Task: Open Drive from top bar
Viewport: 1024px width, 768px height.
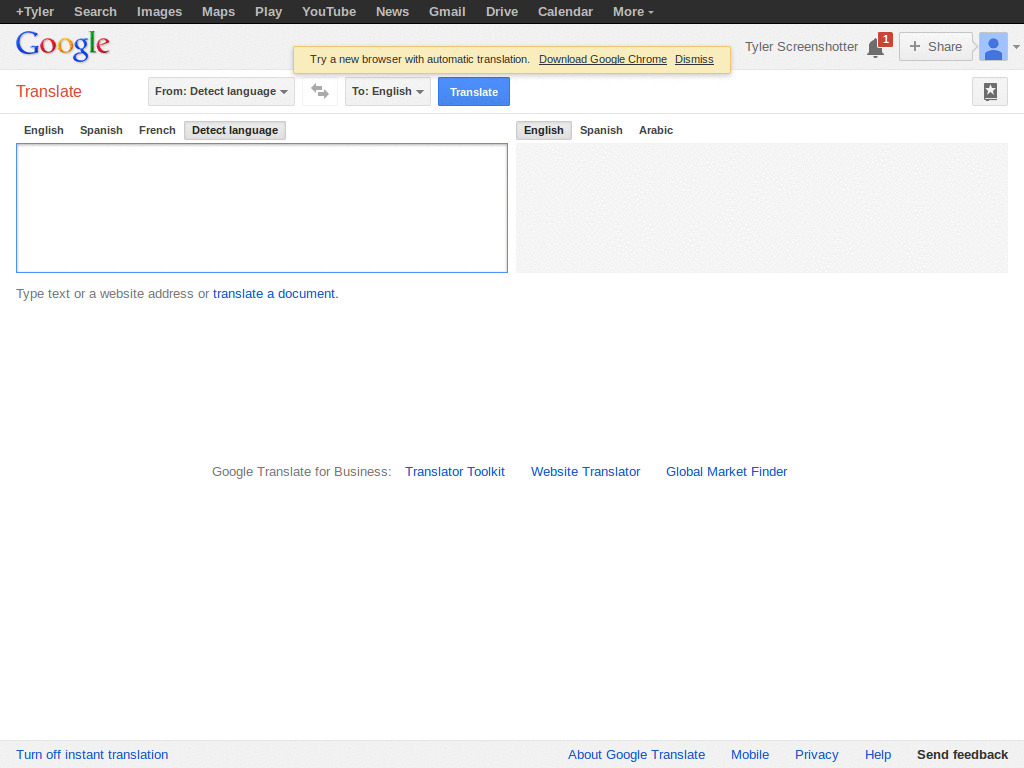Action: coord(502,12)
